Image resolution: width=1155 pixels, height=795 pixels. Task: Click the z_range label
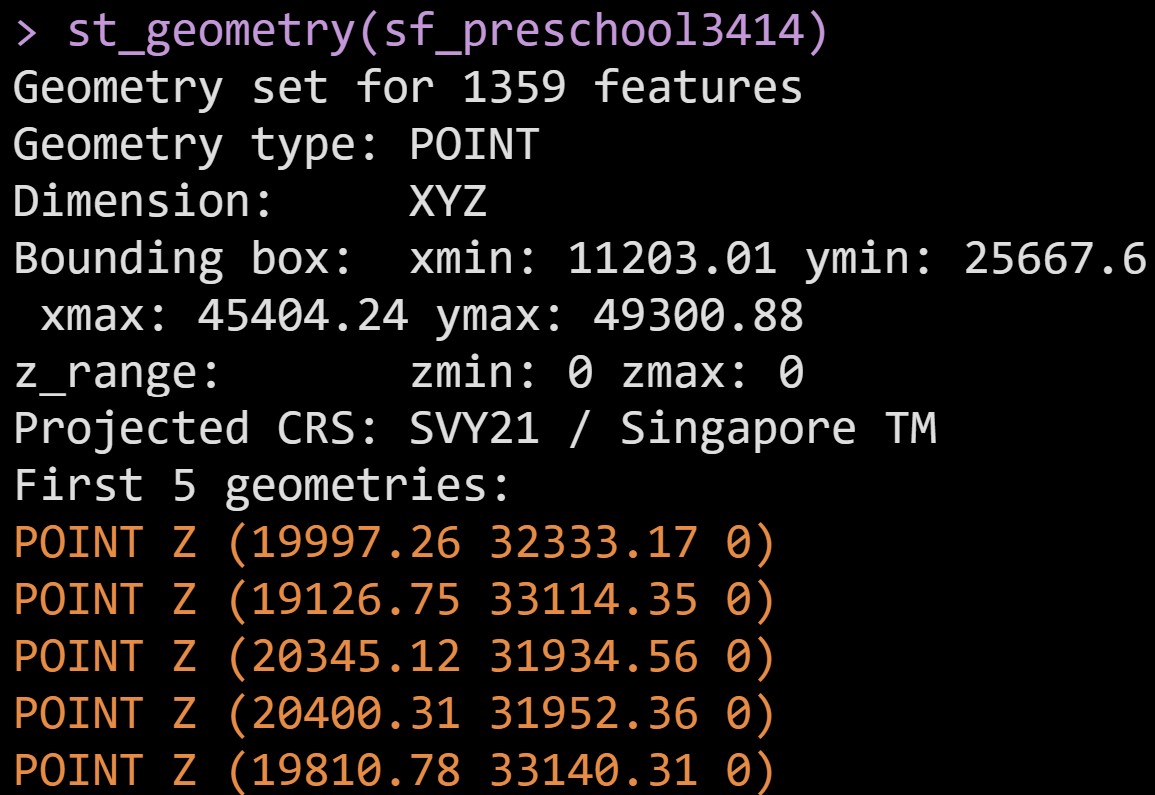(x=116, y=373)
